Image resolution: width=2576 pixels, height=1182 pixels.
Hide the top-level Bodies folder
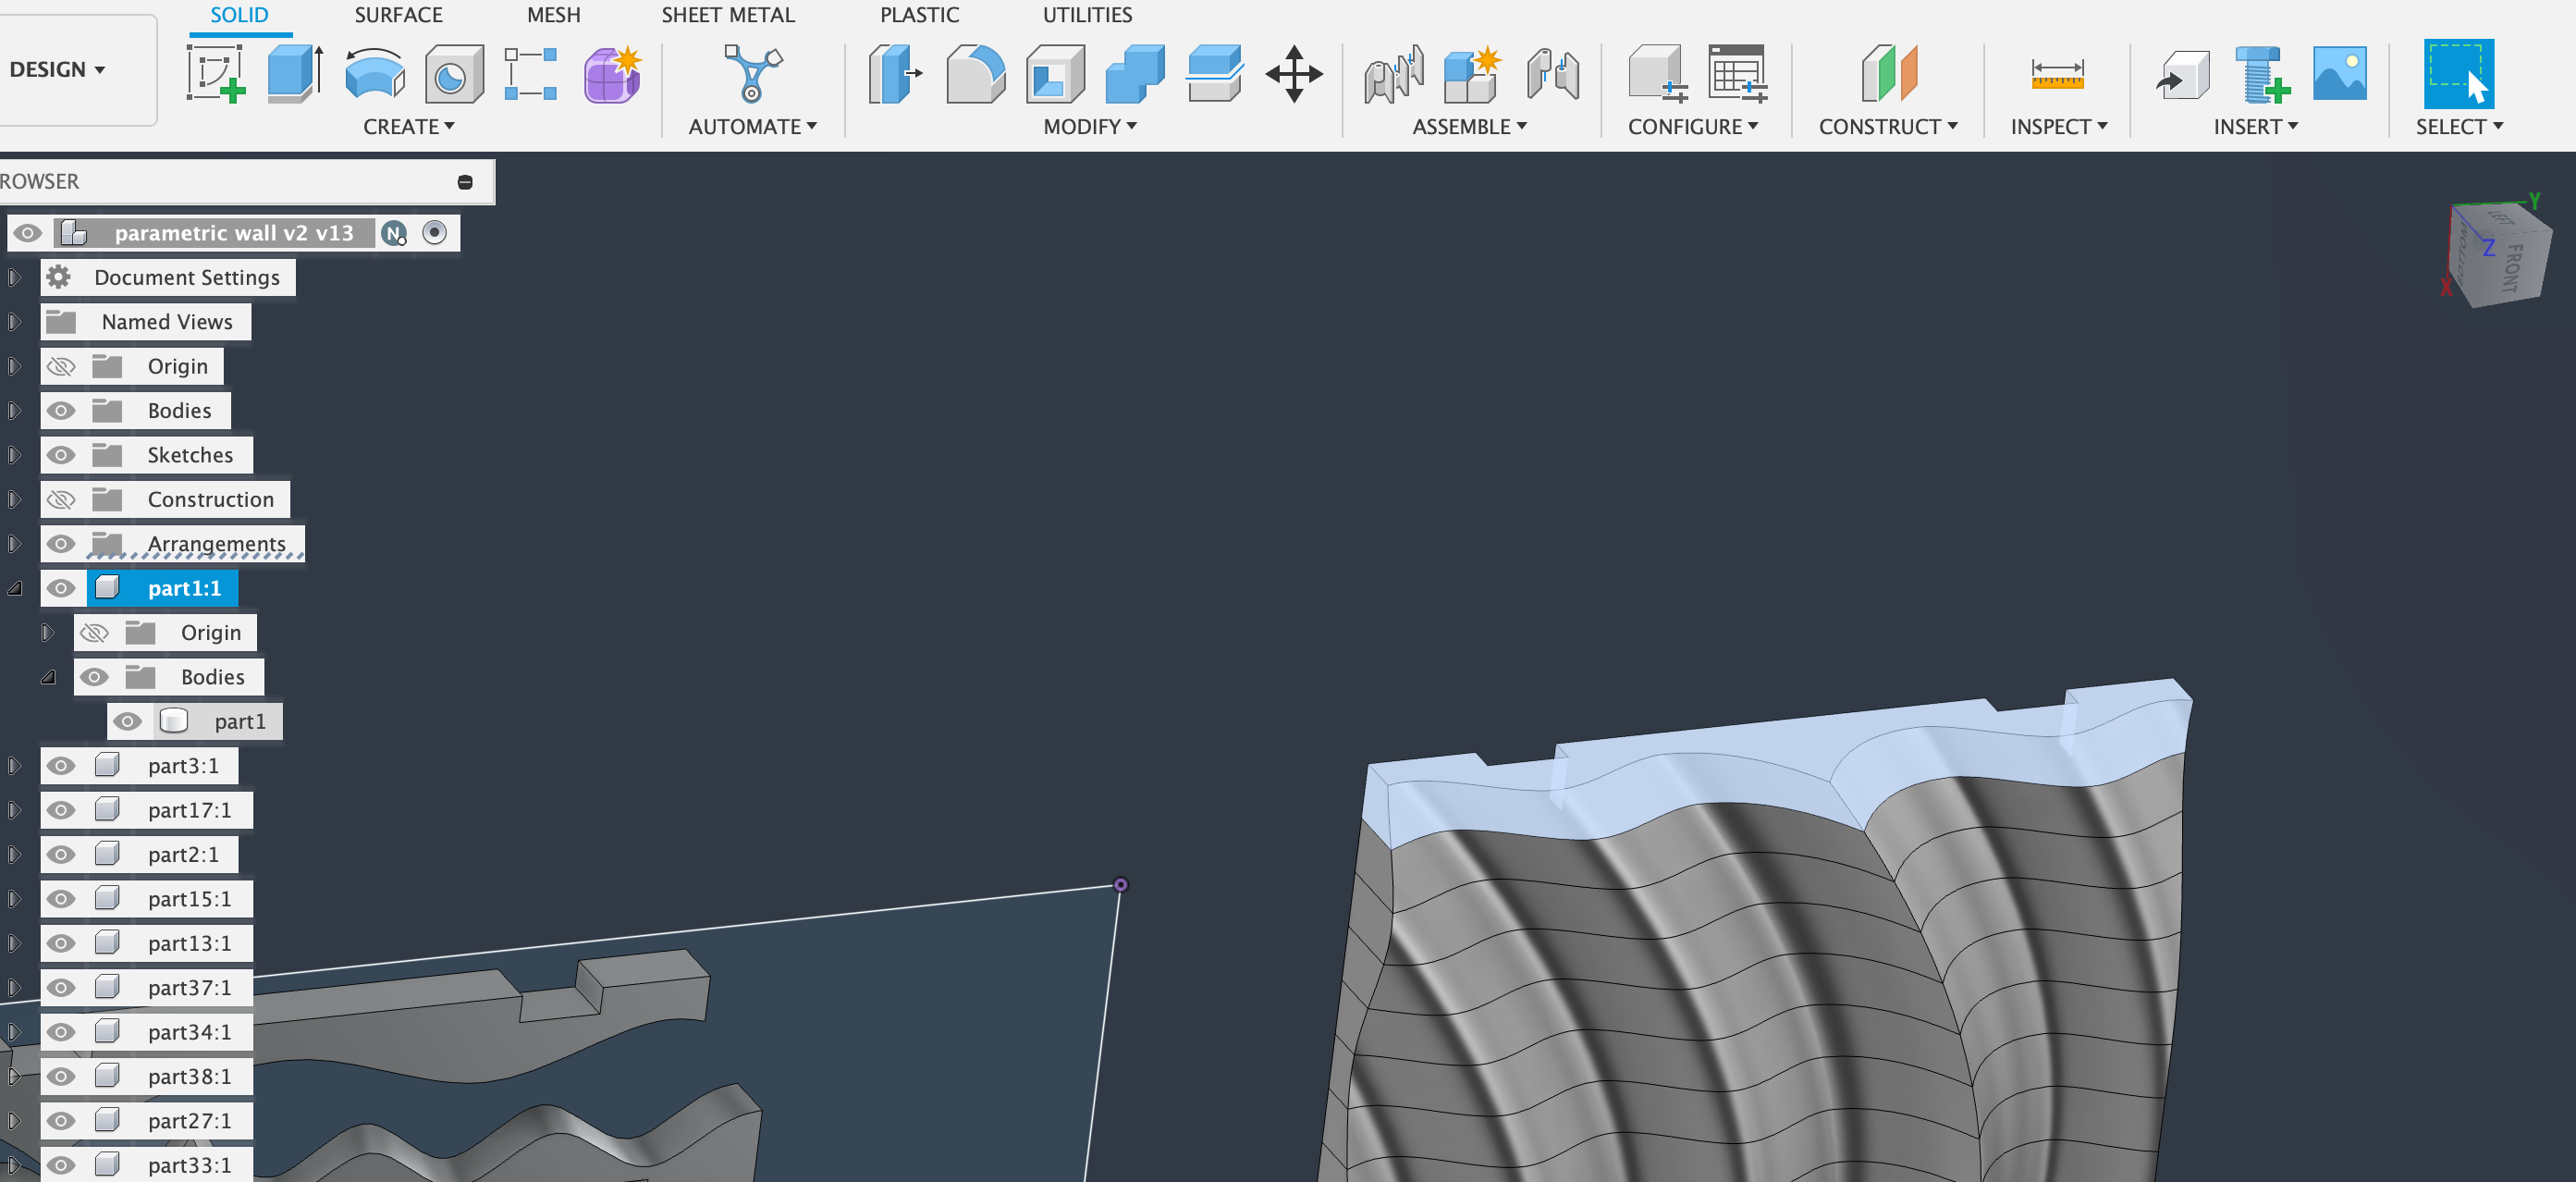tap(61, 410)
